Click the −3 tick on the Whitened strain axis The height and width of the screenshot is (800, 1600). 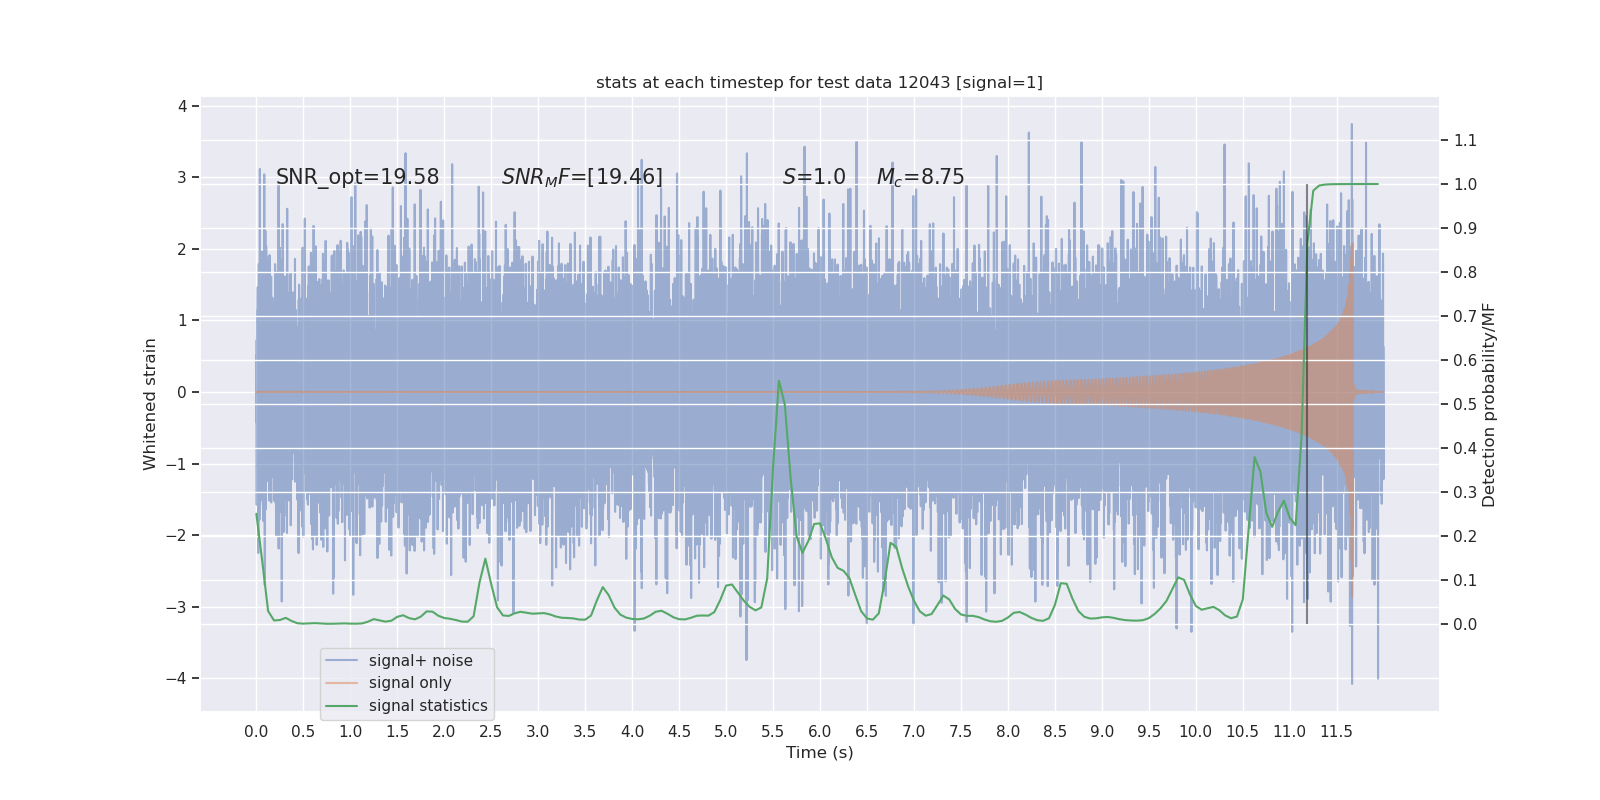pos(176,607)
